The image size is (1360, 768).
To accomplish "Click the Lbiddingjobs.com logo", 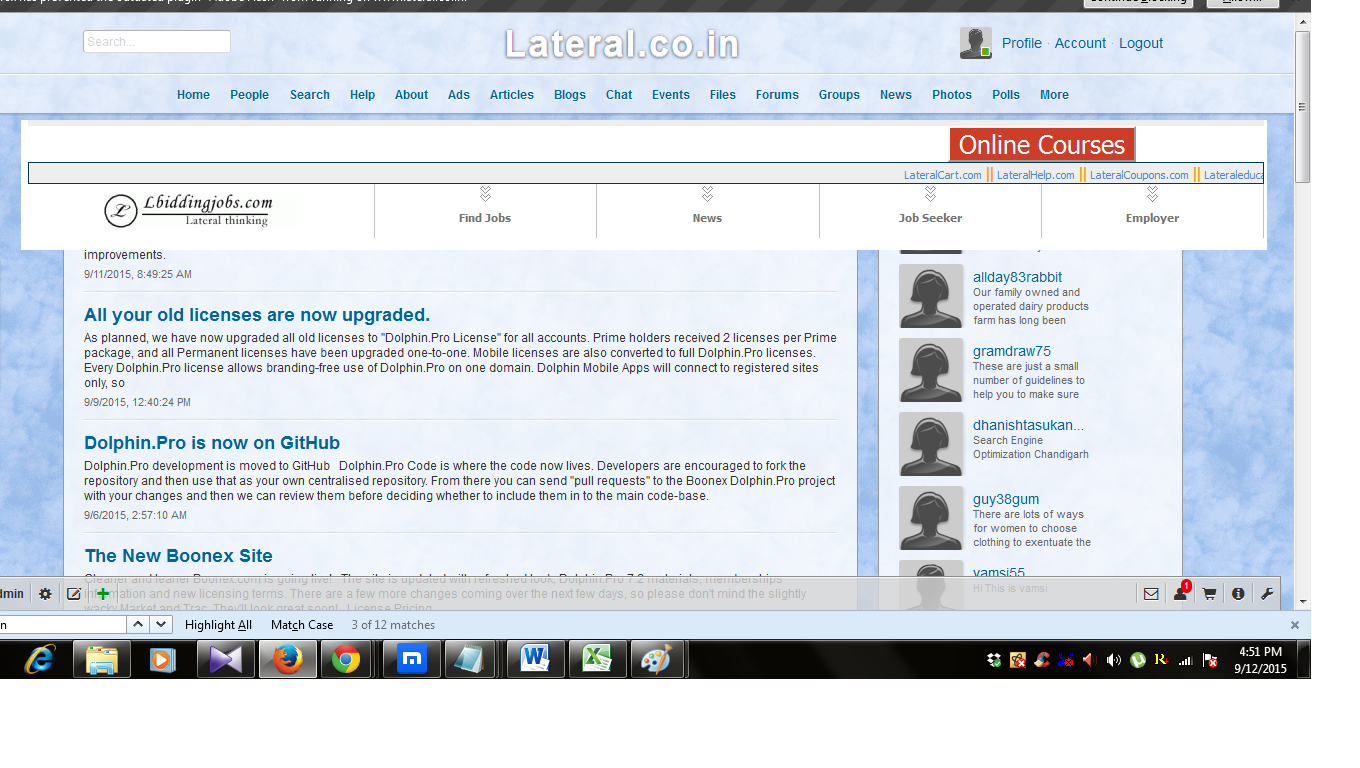I will click(189, 210).
